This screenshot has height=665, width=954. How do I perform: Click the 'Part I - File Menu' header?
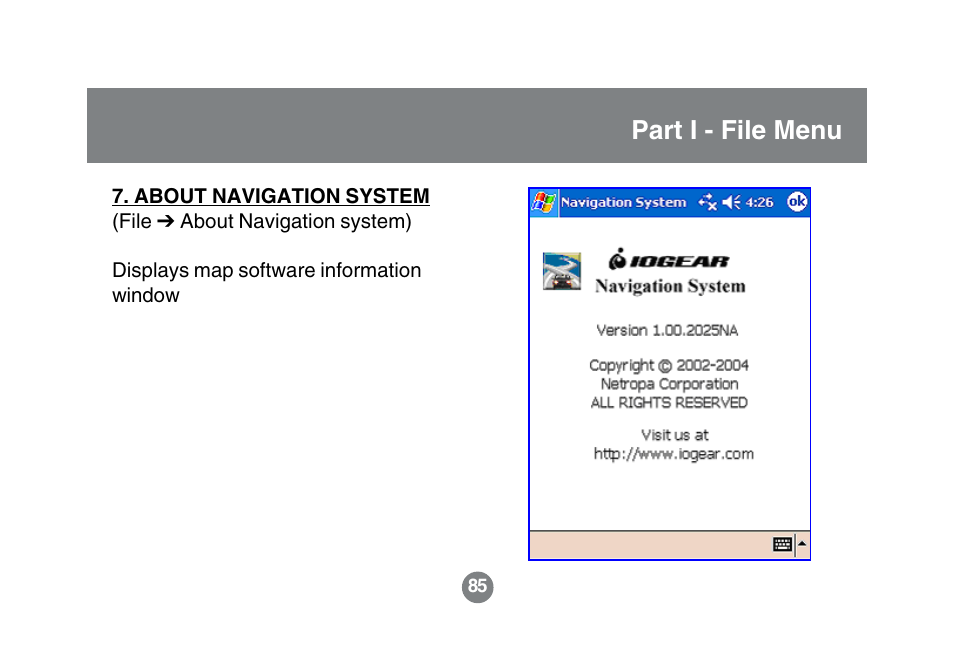coord(736,130)
